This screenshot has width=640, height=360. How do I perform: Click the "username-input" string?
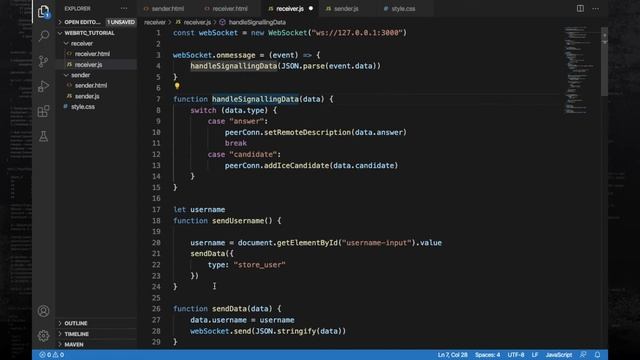pos(376,243)
